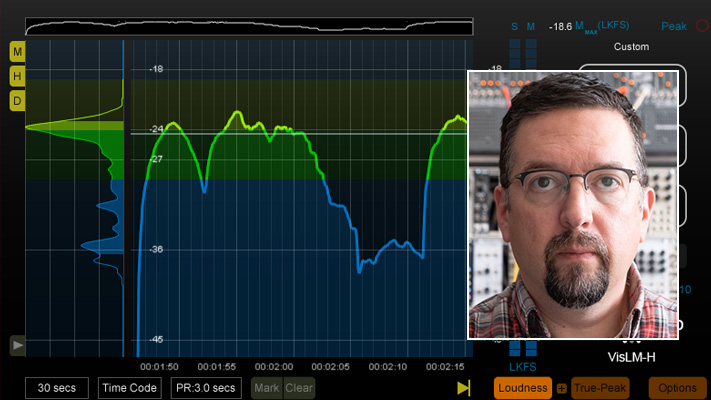Switch to the Loudness view

523,388
